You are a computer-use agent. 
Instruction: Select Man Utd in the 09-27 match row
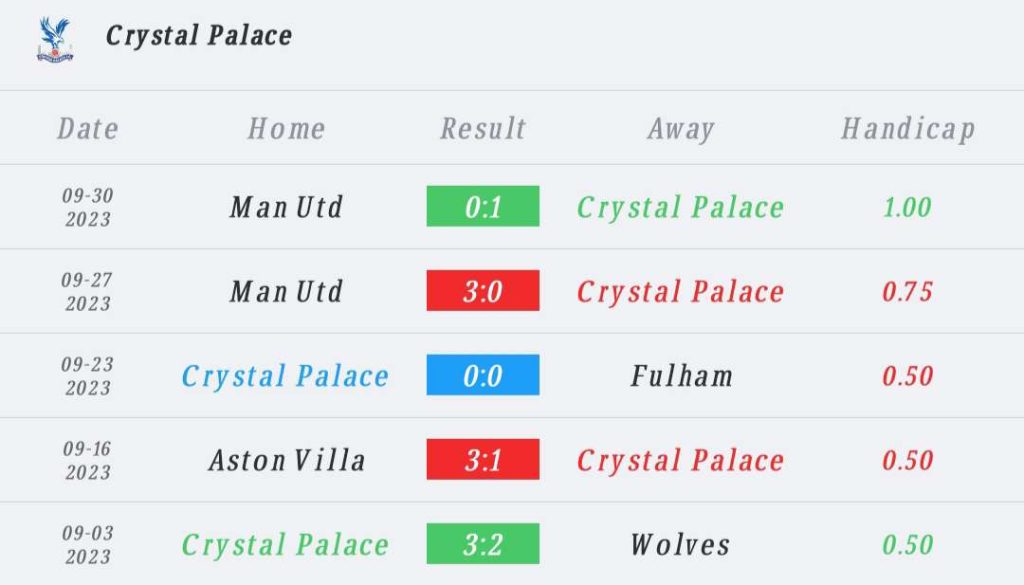[x=286, y=292]
